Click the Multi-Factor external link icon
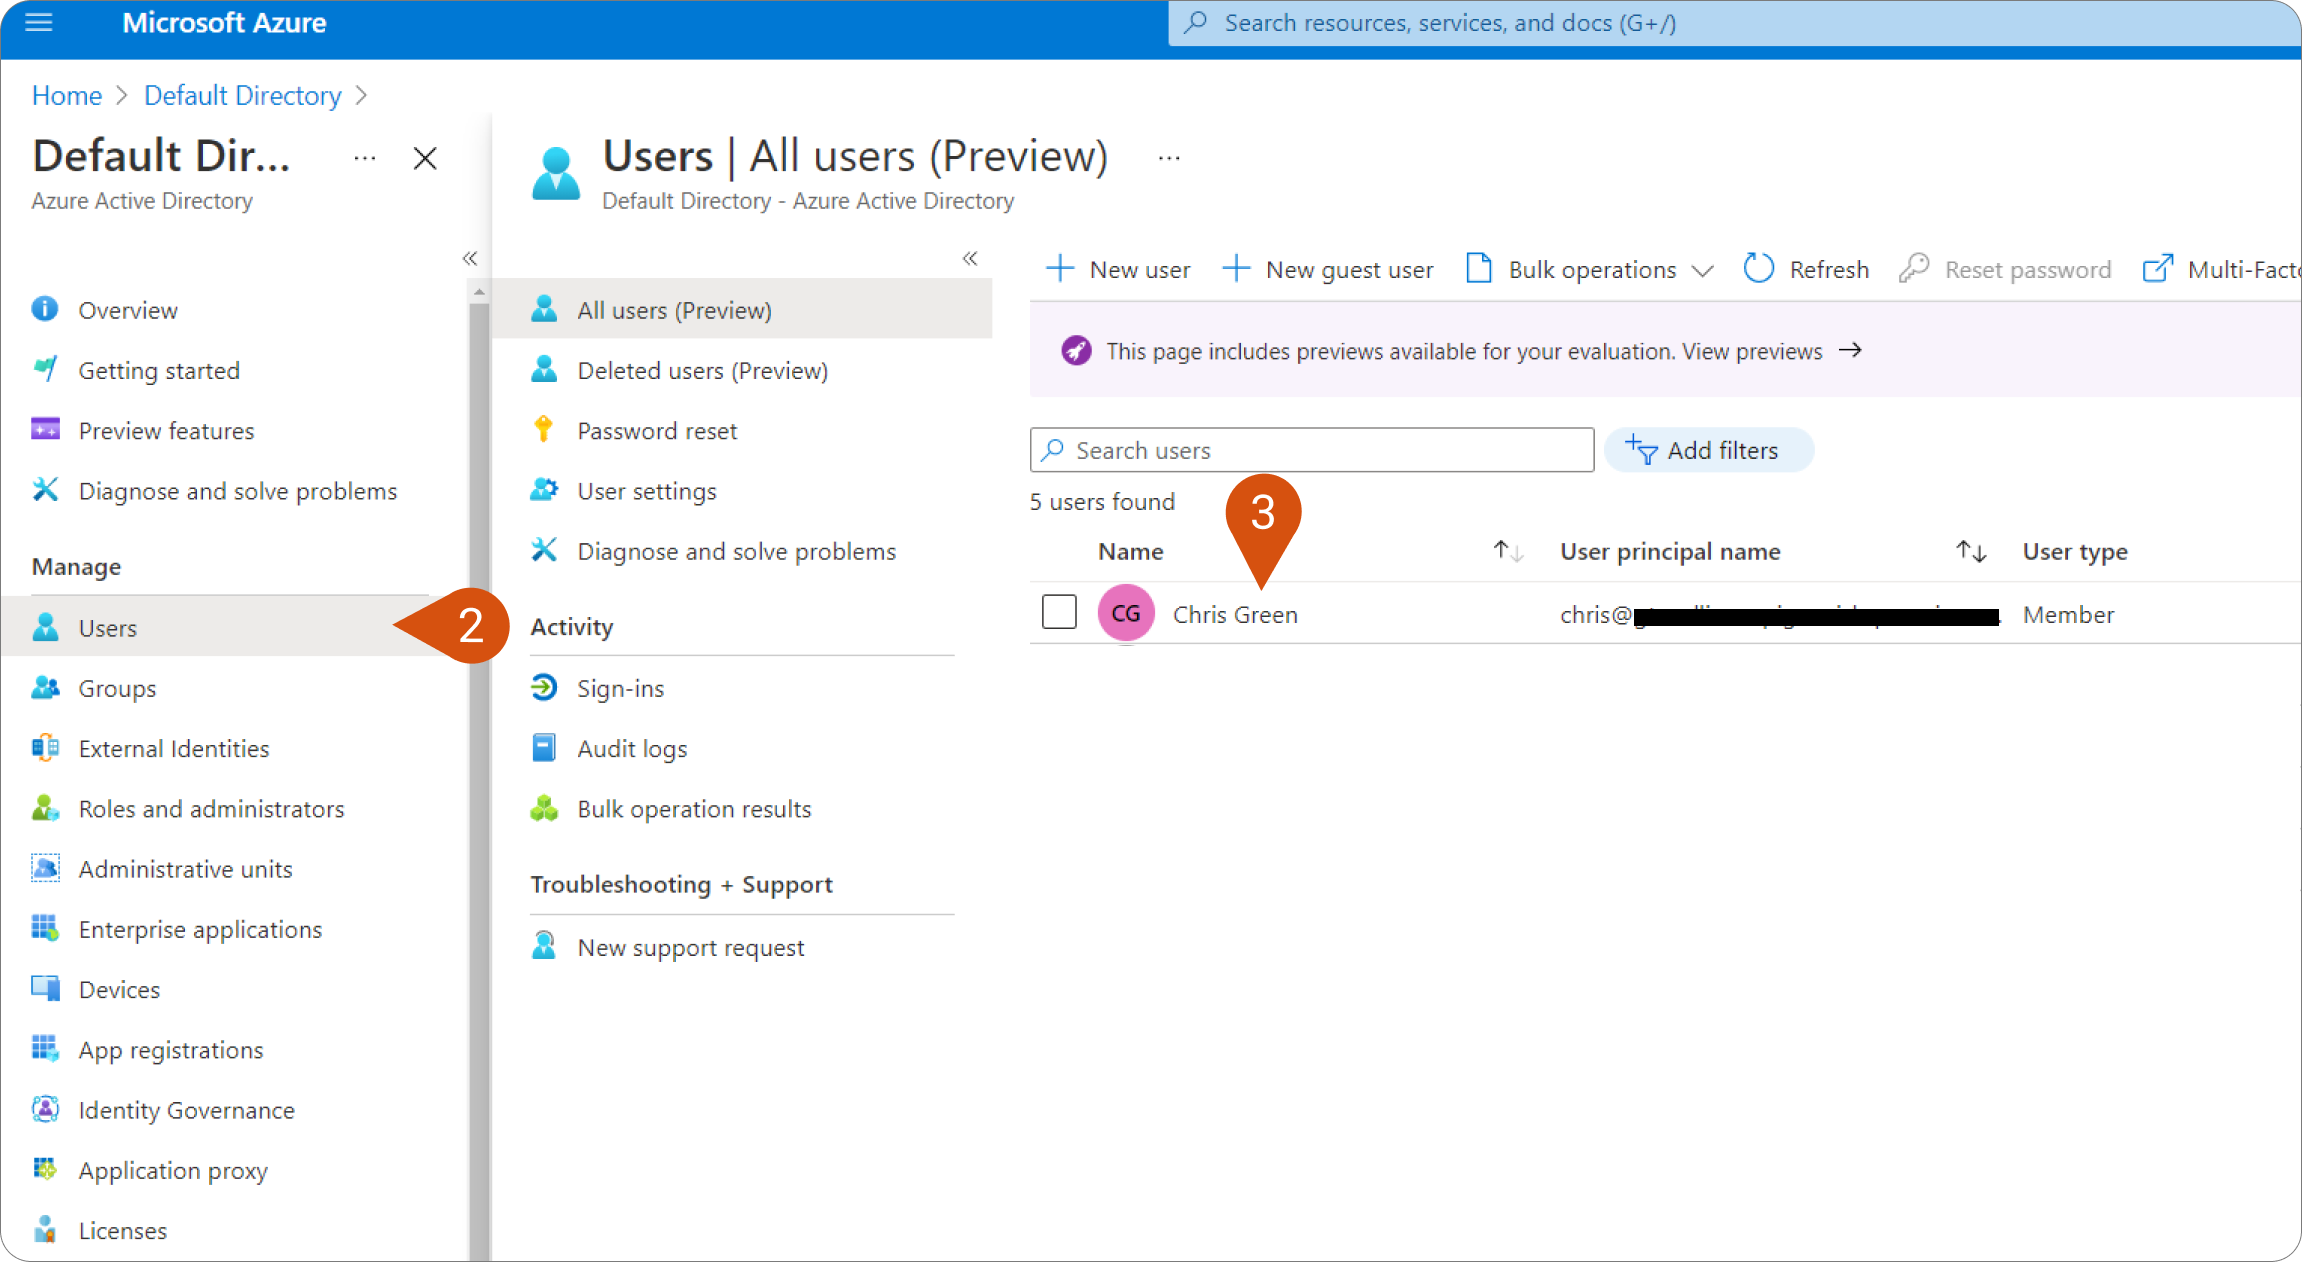Viewport: 2302px width, 1262px height. [2157, 269]
